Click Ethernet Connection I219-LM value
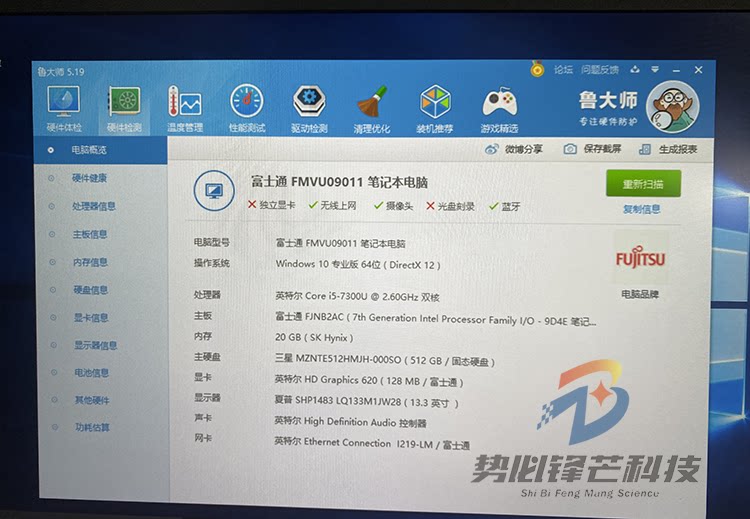Viewport: 750px width, 519px height. 372,443
